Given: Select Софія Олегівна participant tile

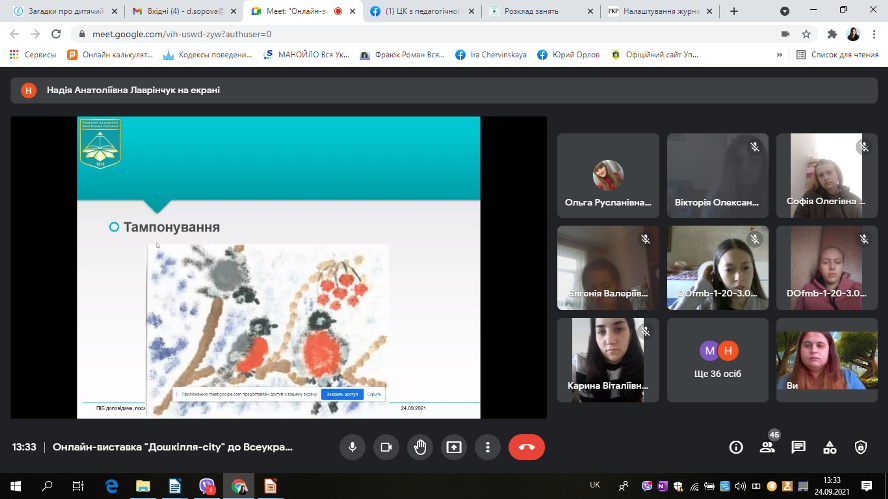Looking at the screenshot, I should [x=827, y=176].
